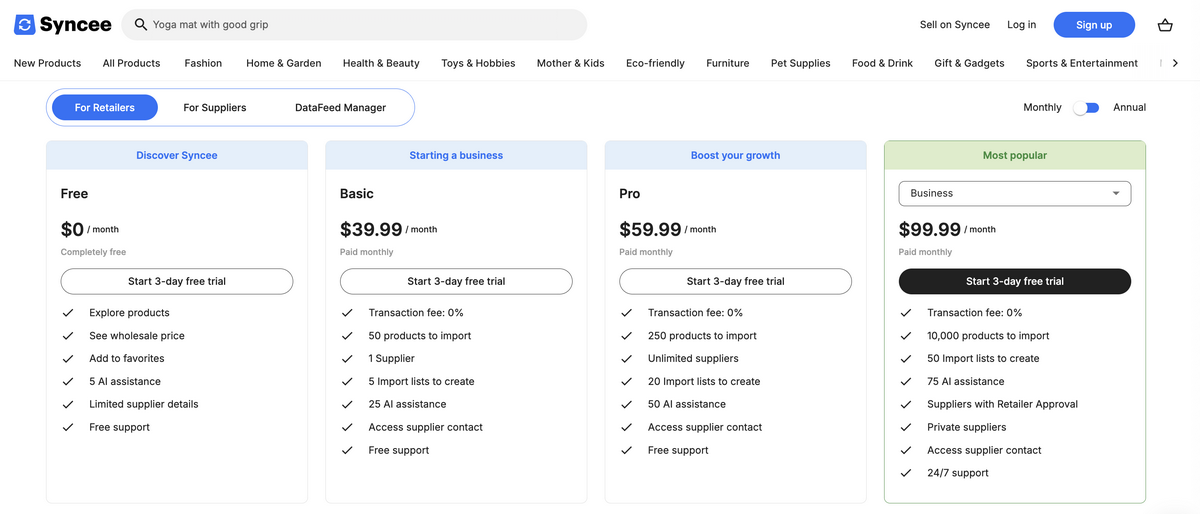The height and width of the screenshot is (514, 1200).
Task: Click checkmark beside 25 AI assistance
Action: coord(347,404)
